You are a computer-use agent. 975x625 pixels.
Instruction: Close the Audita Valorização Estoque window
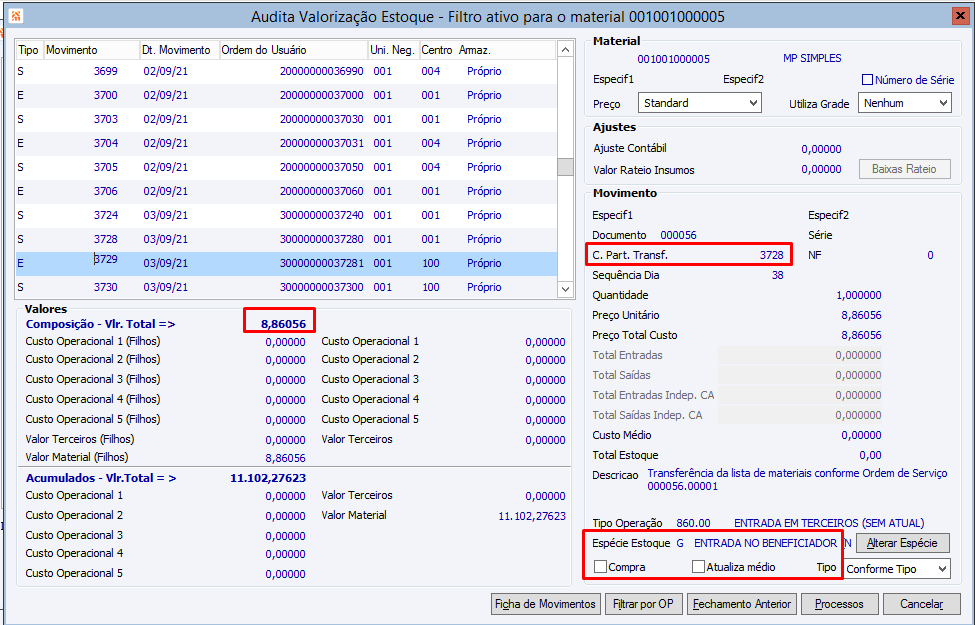[x=961, y=16]
